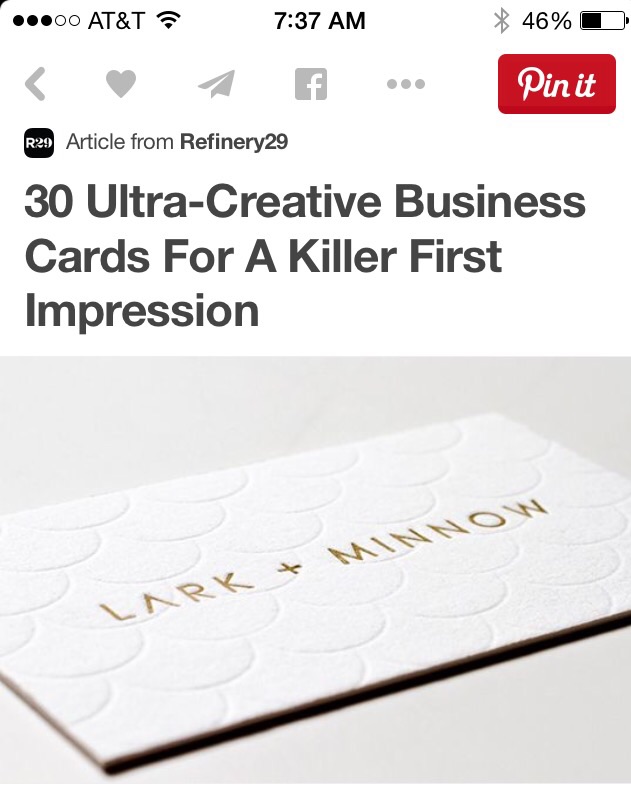The height and width of the screenshot is (803, 631).
Task: Tap the gold MINNOW lettering on card
Action: [x=438, y=532]
